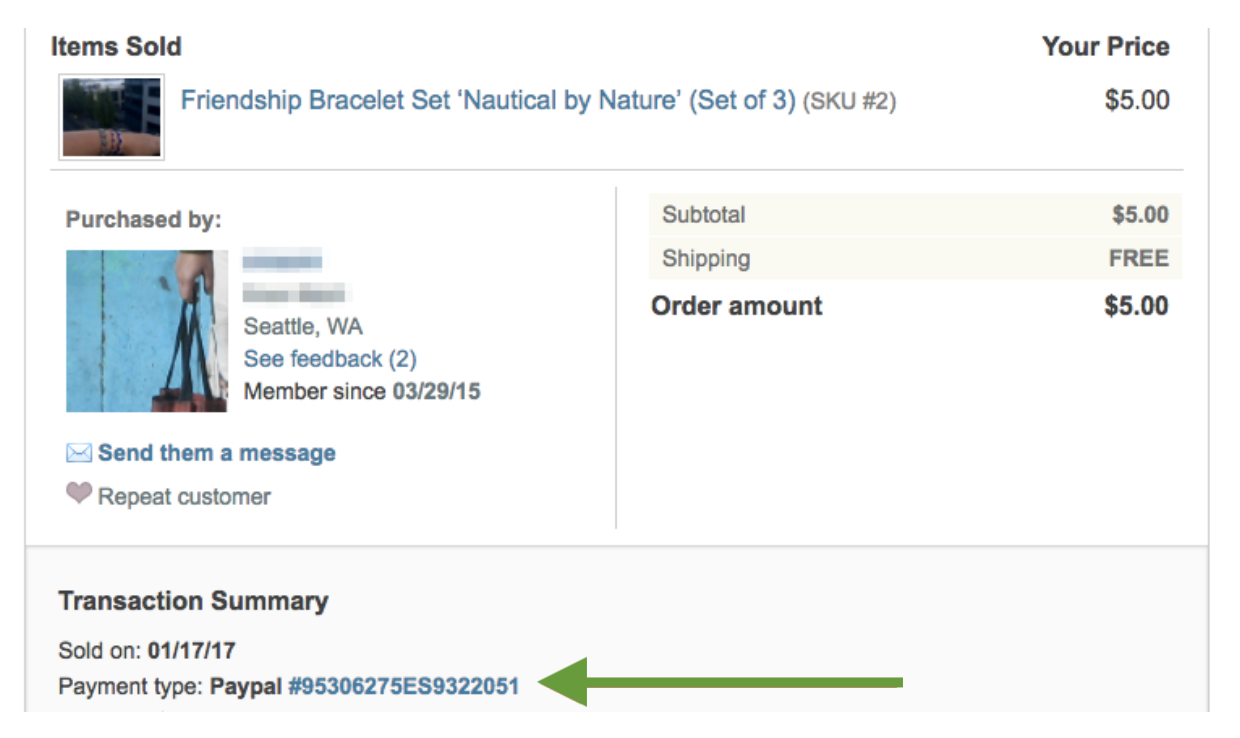The width and height of the screenshot is (1240, 738).
Task: Click the Order amount $5.00 total
Action: tap(1136, 306)
